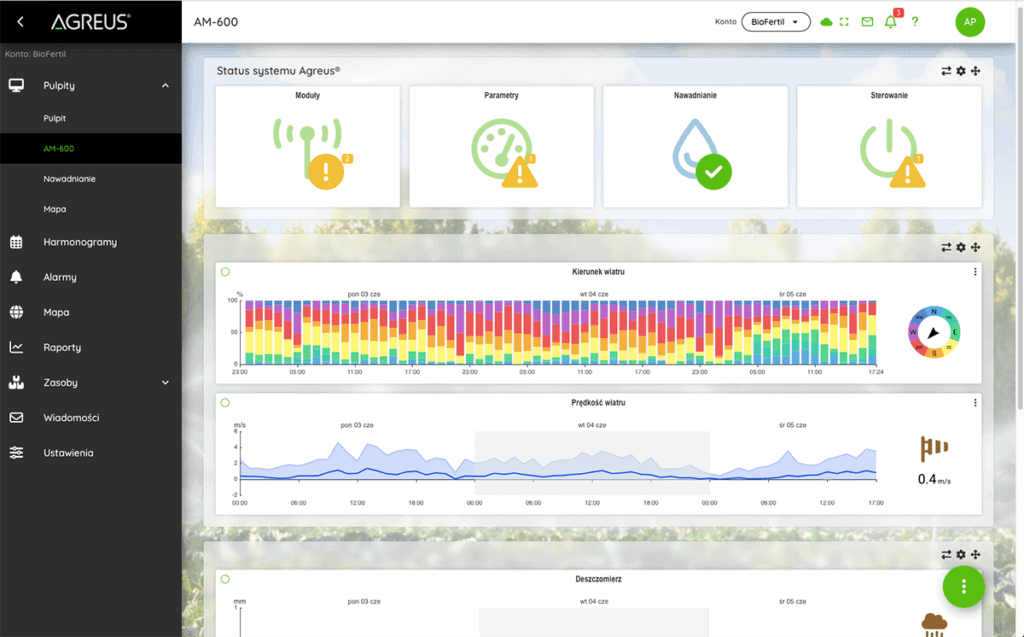Open Pulpit submenu item
Screen dimensions: 1024x637
click(55, 118)
